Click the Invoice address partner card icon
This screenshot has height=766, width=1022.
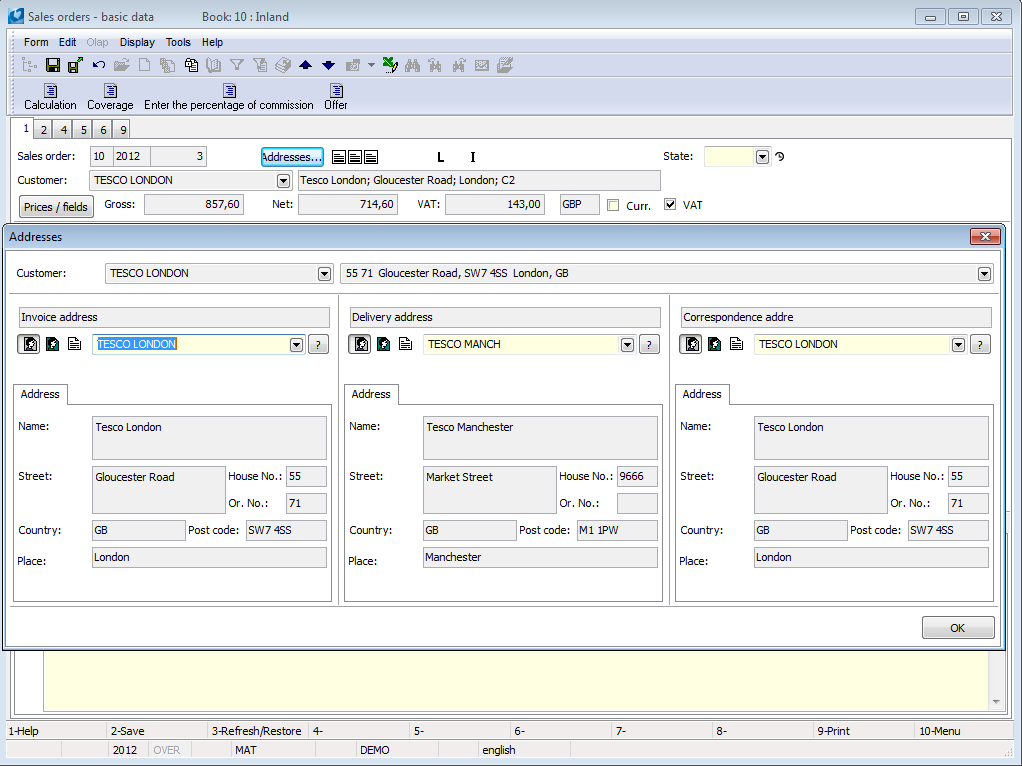click(x=29, y=344)
